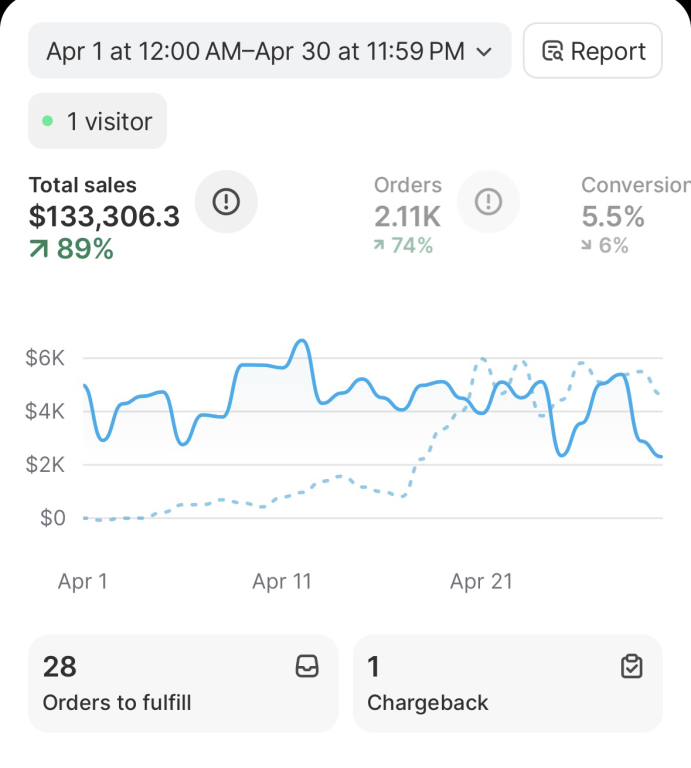Click the Apr 1 axis label
Viewport: 691px width, 768px height.
(83, 581)
